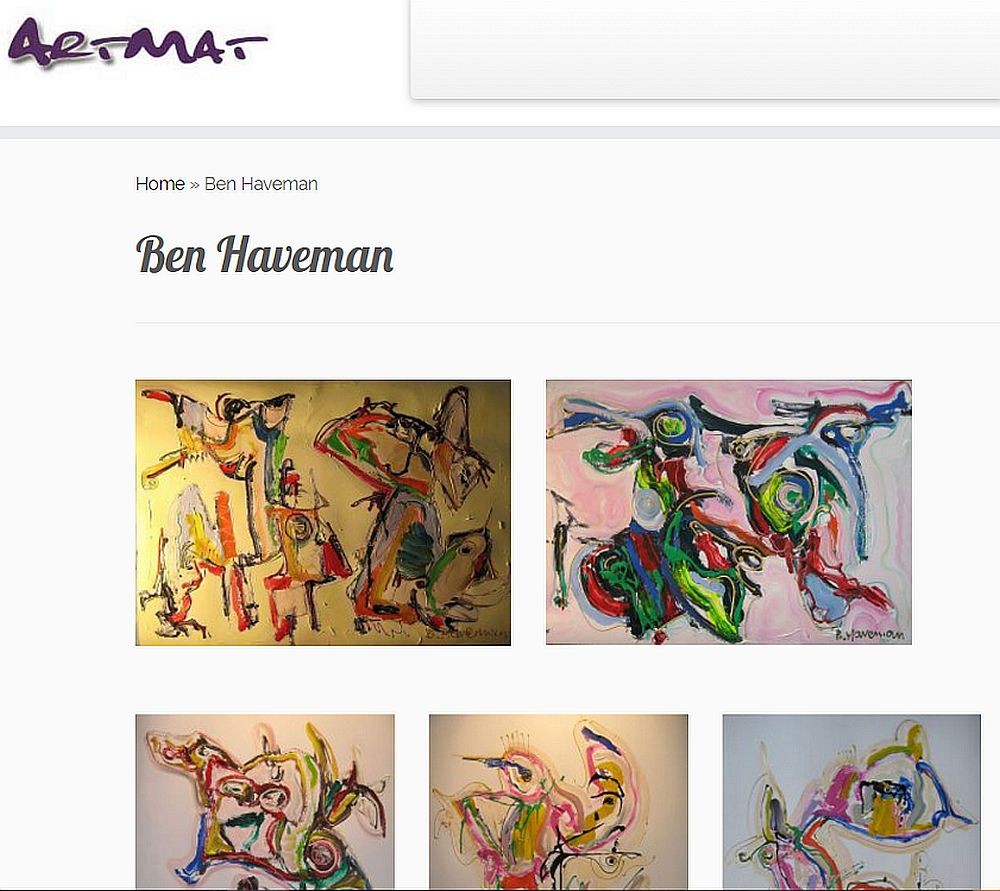Image resolution: width=1000 pixels, height=891 pixels.
Task: Click the Ben Haveman page heading
Action: [x=264, y=254]
